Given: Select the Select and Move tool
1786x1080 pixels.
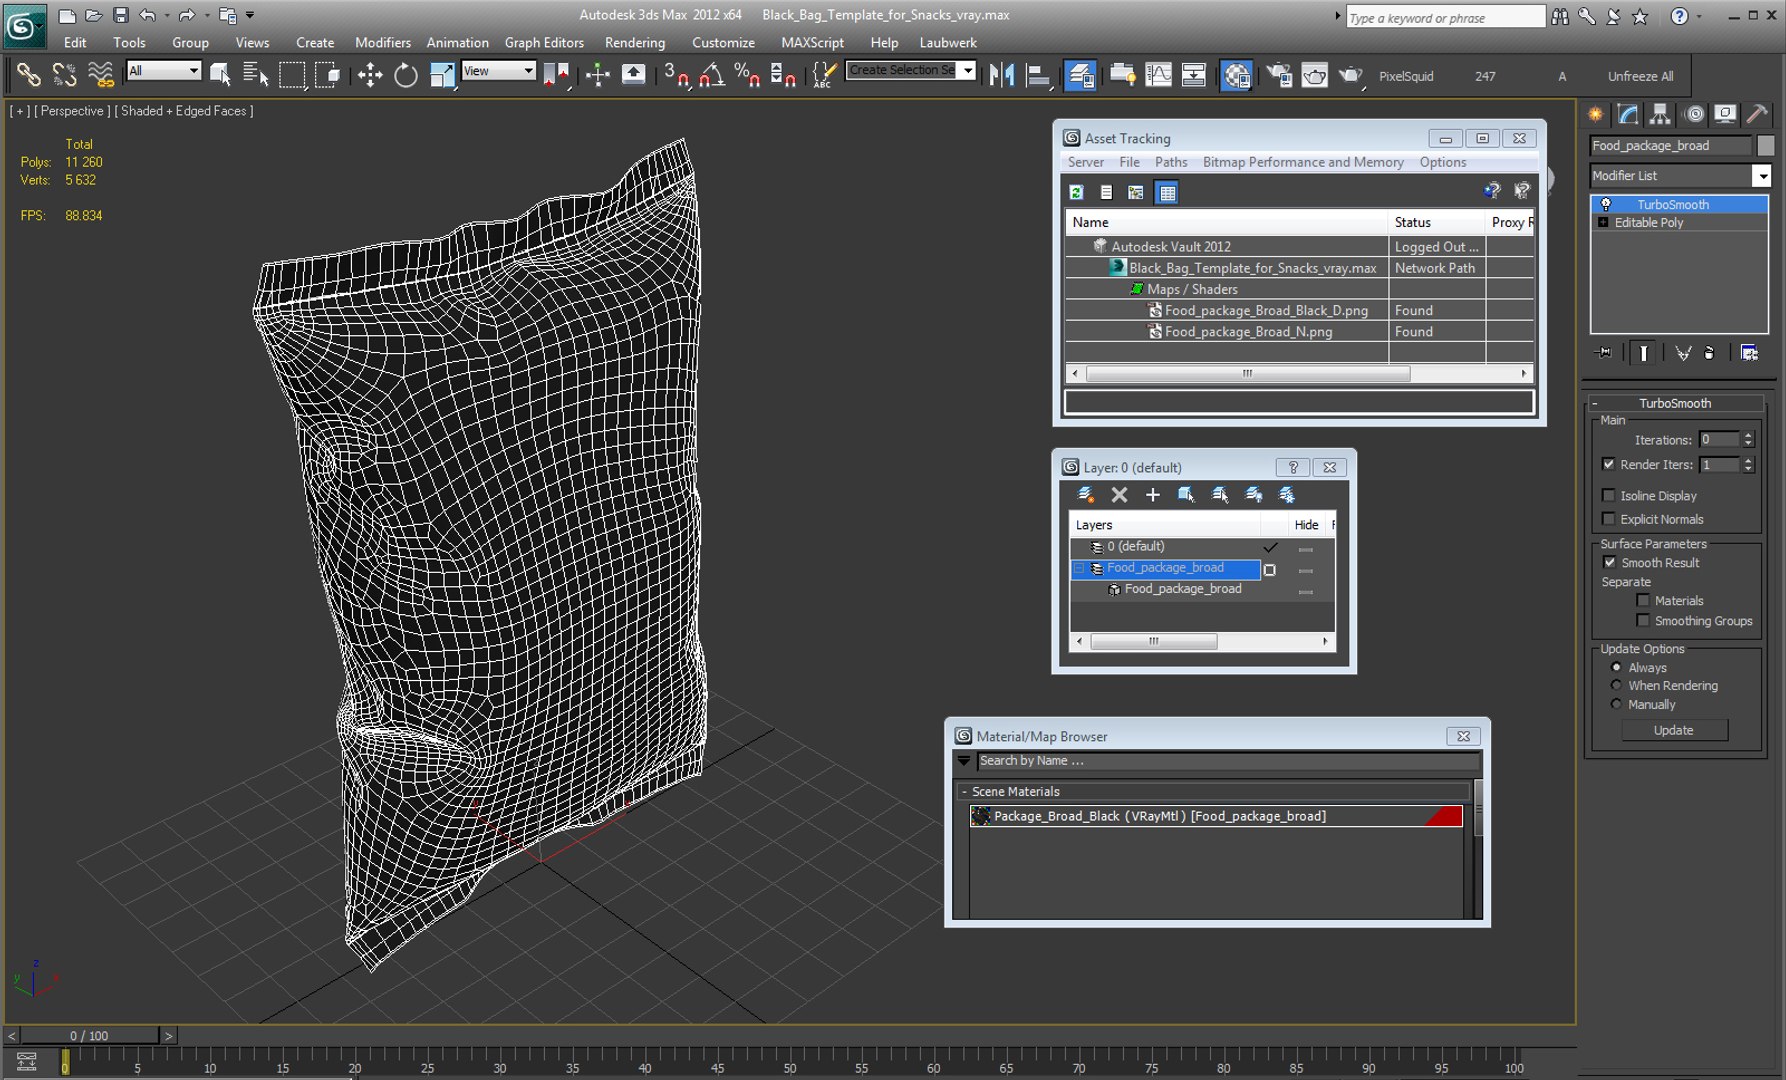Looking at the screenshot, I should pyautogui.click(x=370, y=76).
